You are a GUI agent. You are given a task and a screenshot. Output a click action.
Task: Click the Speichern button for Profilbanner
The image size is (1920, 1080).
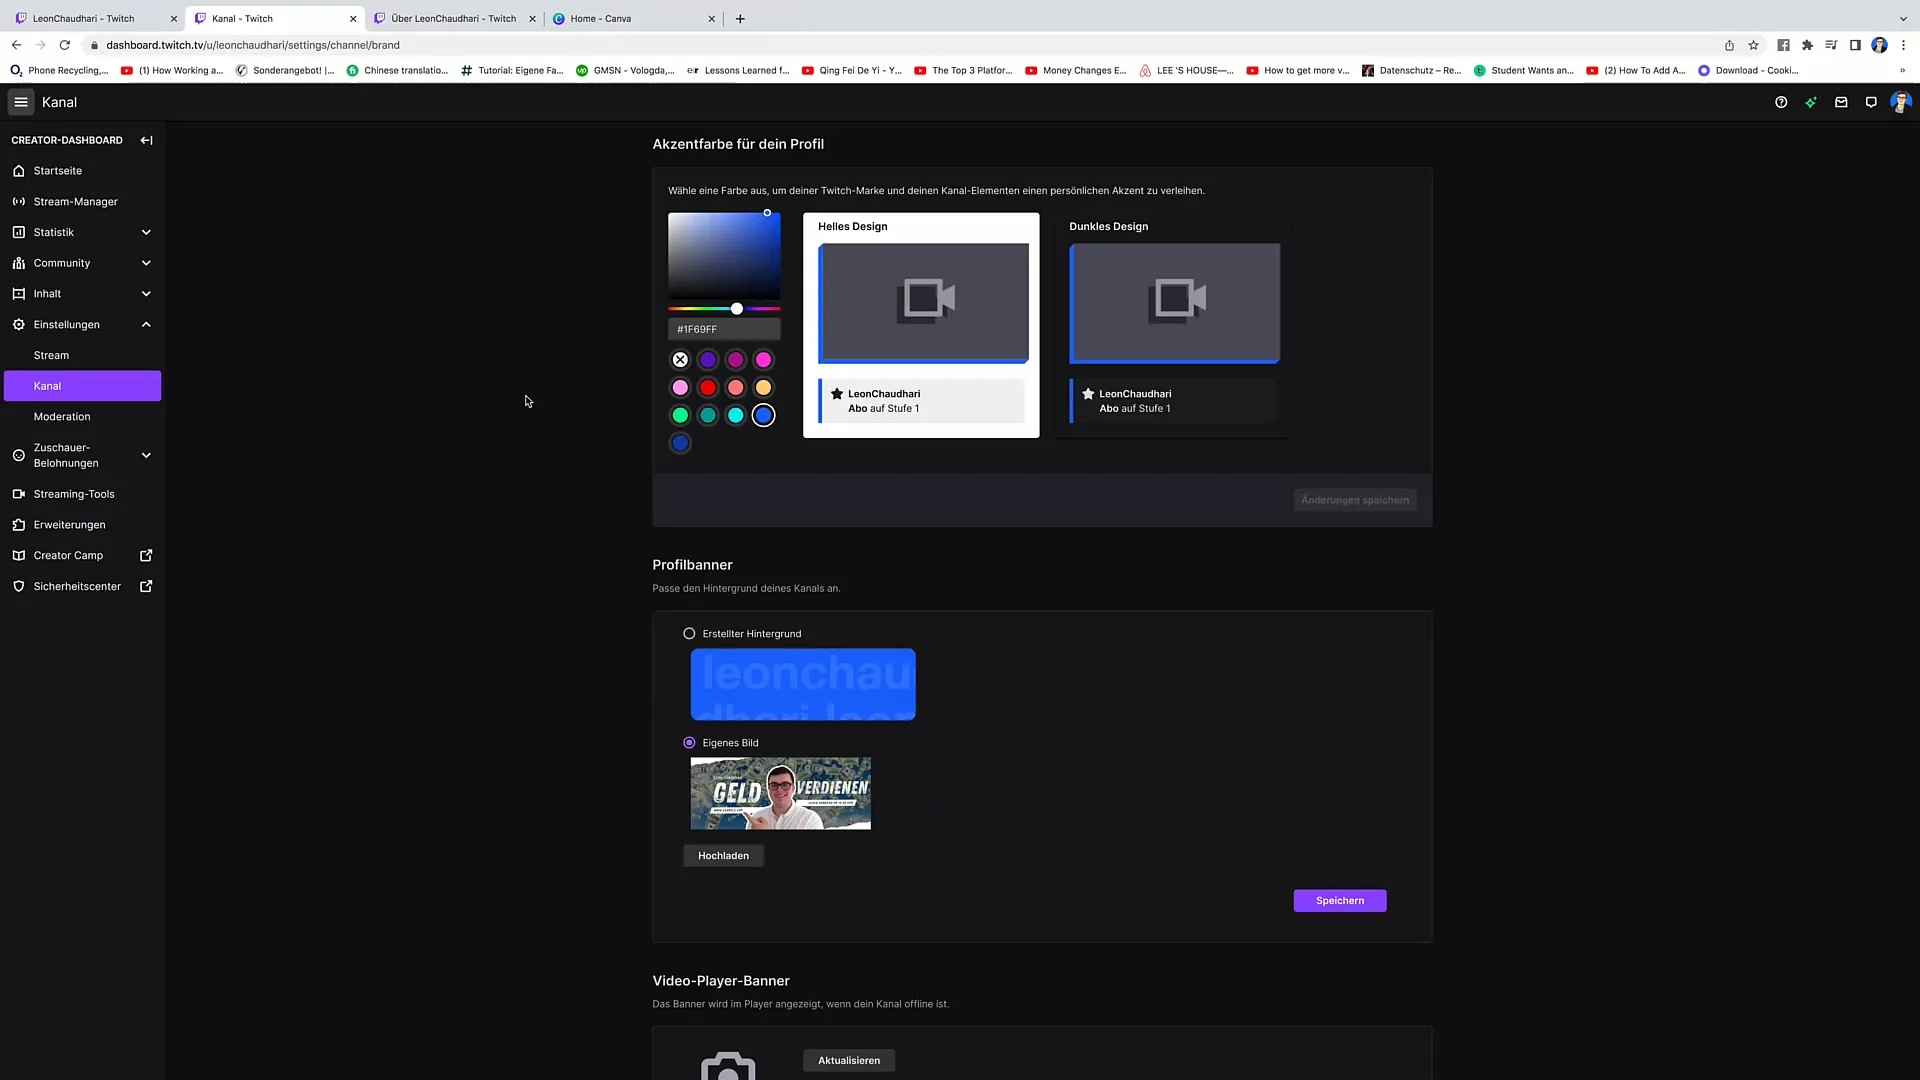[x=1340, y=899]
